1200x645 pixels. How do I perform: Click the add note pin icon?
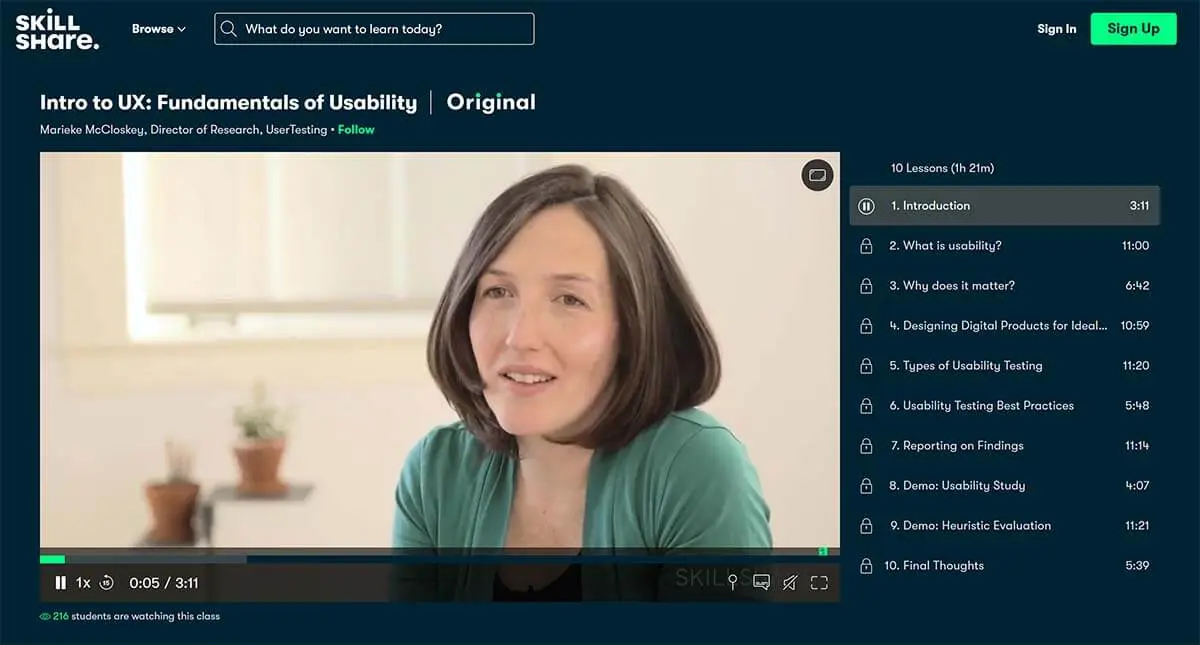pyautogui.click(x=733, y=583)
